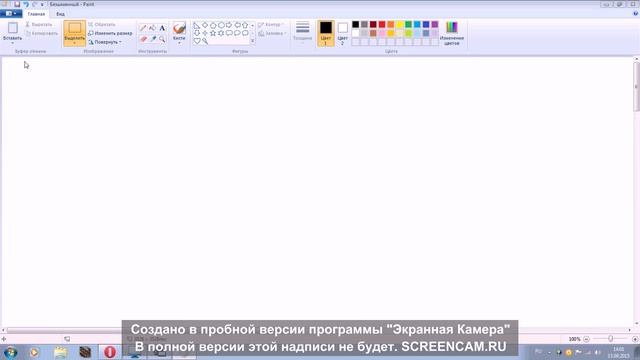Click Resize (Изменить размер) button
The width and height of the screenshot is (640, 360).
tap(110, 33)
